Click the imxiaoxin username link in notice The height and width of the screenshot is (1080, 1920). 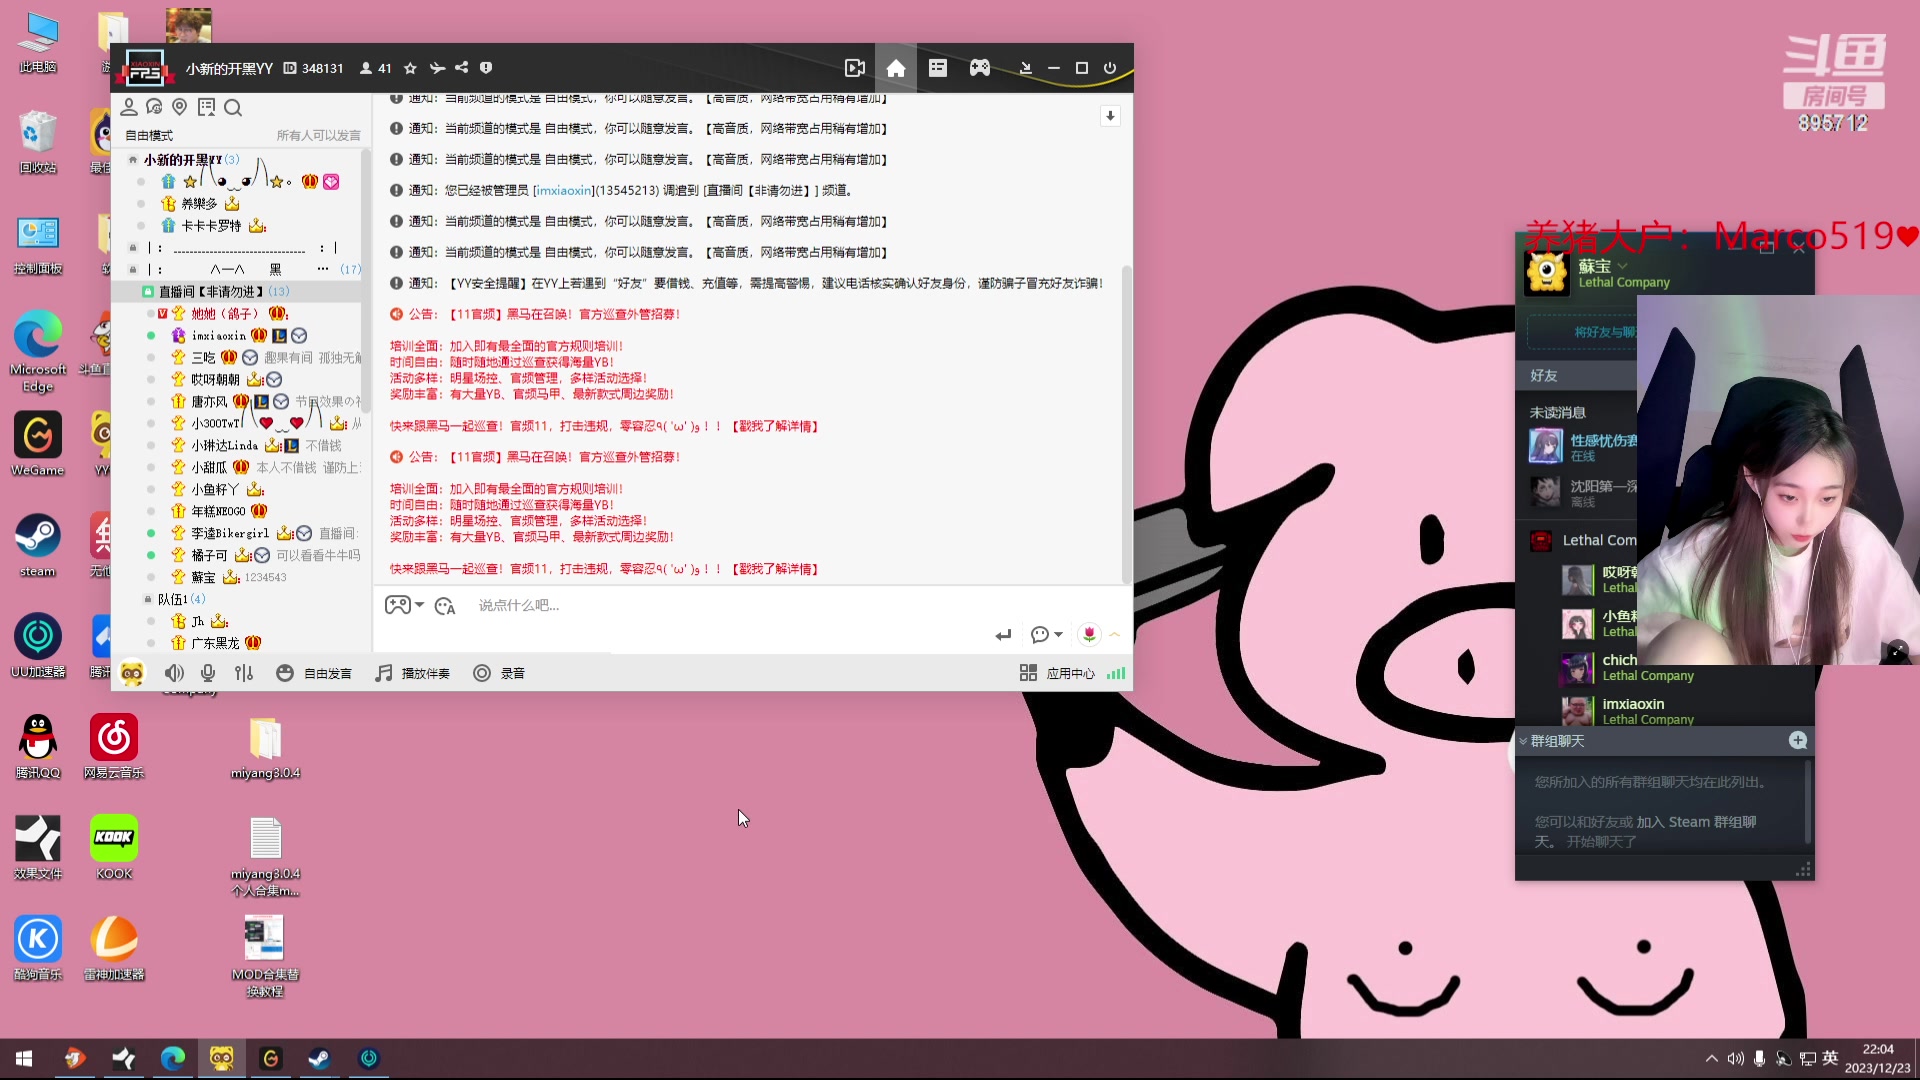click(x=563, y=190)
